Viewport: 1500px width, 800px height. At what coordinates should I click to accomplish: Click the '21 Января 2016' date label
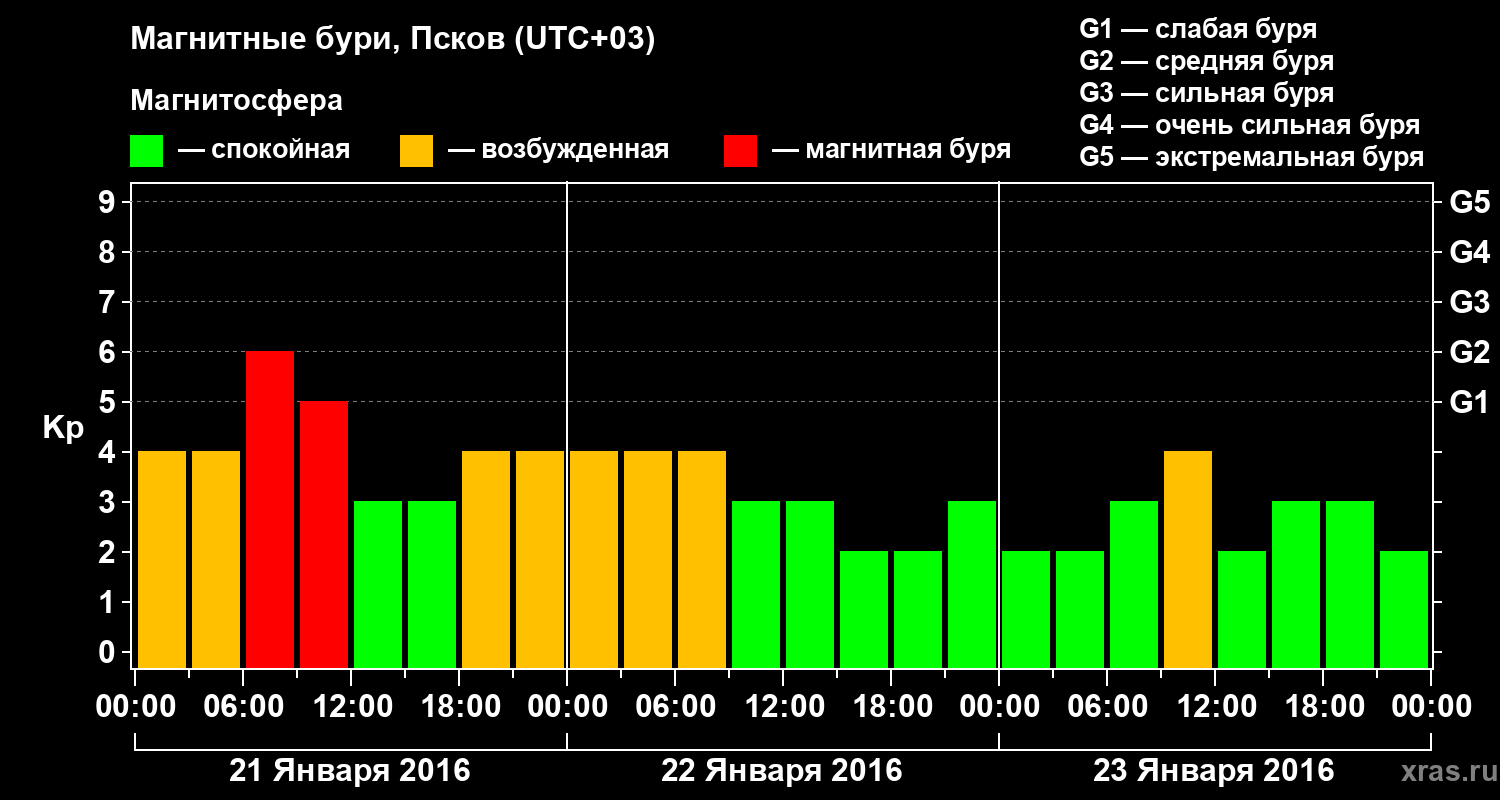[x=350, y=771]
